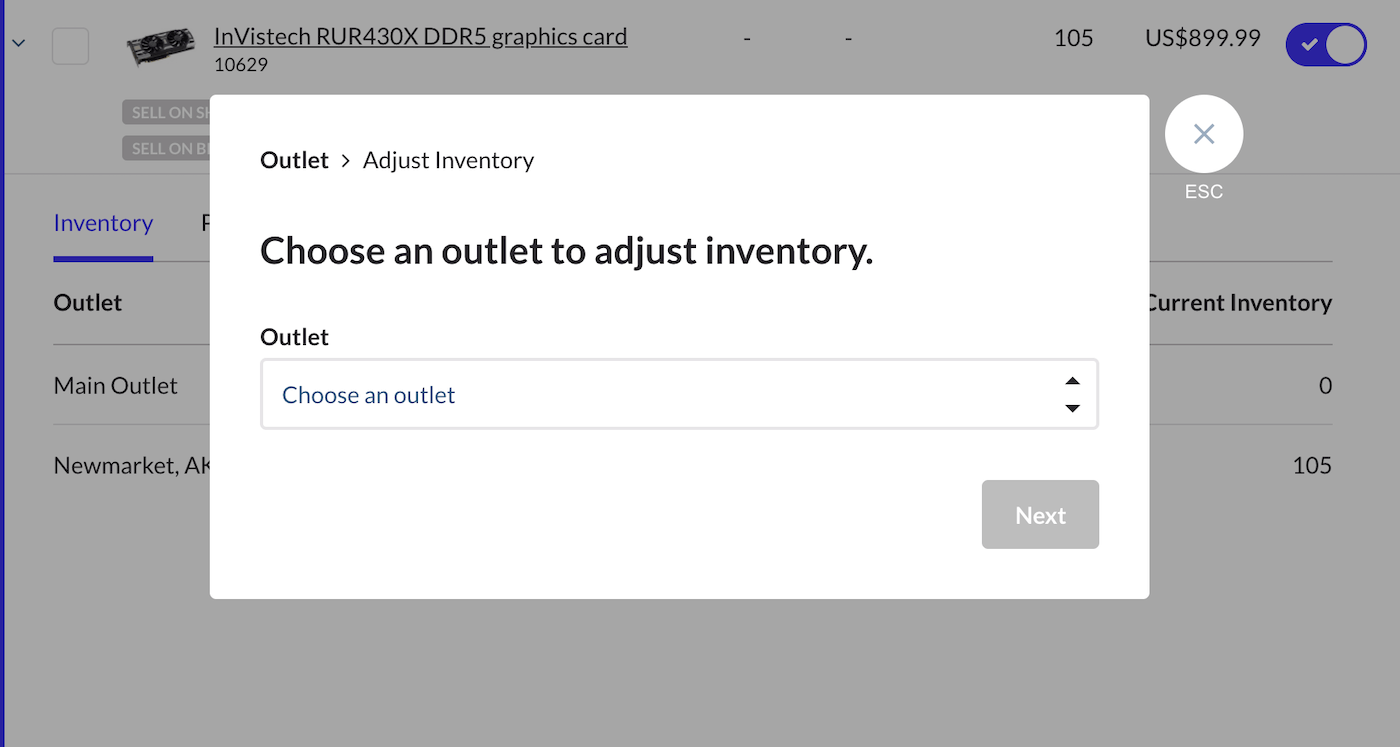The image size is (1400, 747).
Task: Click the Adjust Inventory breadcrumb item
Action: point(448,160)
